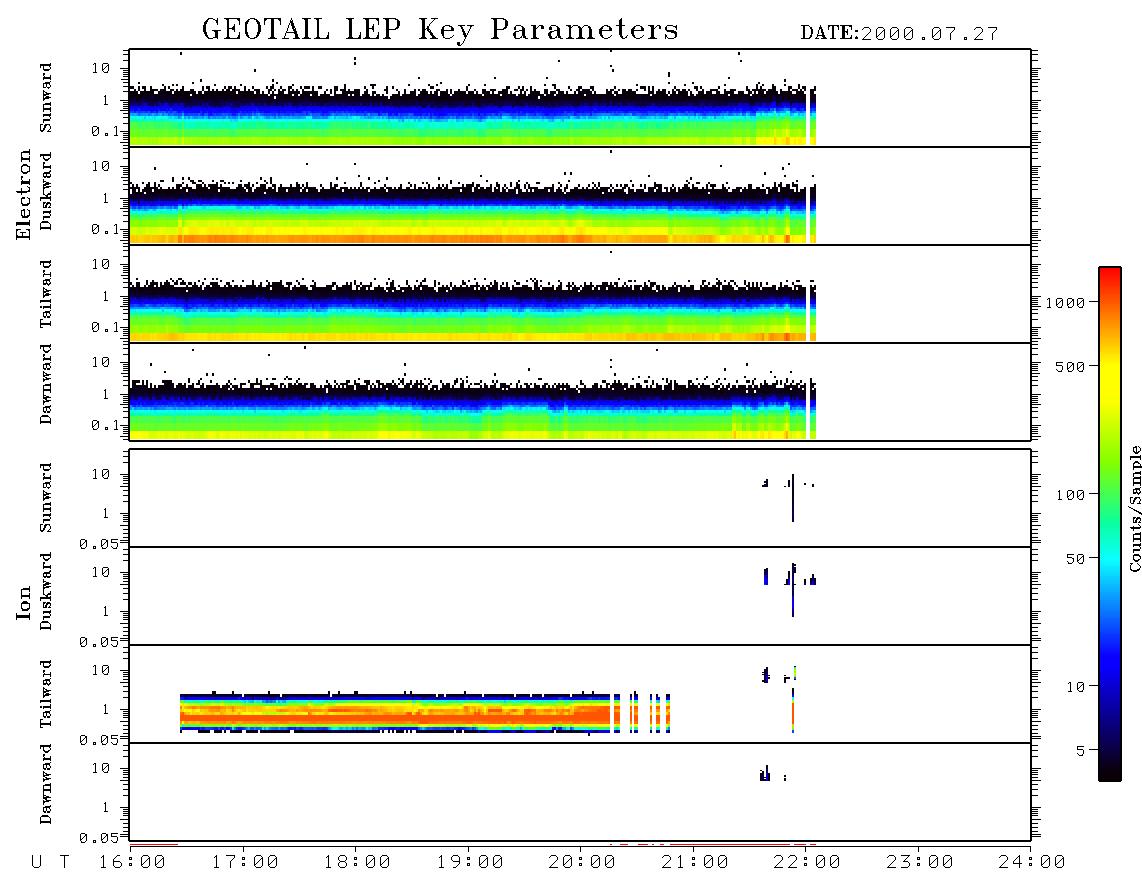
Task: Click the 23:00 time tick label
Action: pyautogui.click(x=919, y=862)
